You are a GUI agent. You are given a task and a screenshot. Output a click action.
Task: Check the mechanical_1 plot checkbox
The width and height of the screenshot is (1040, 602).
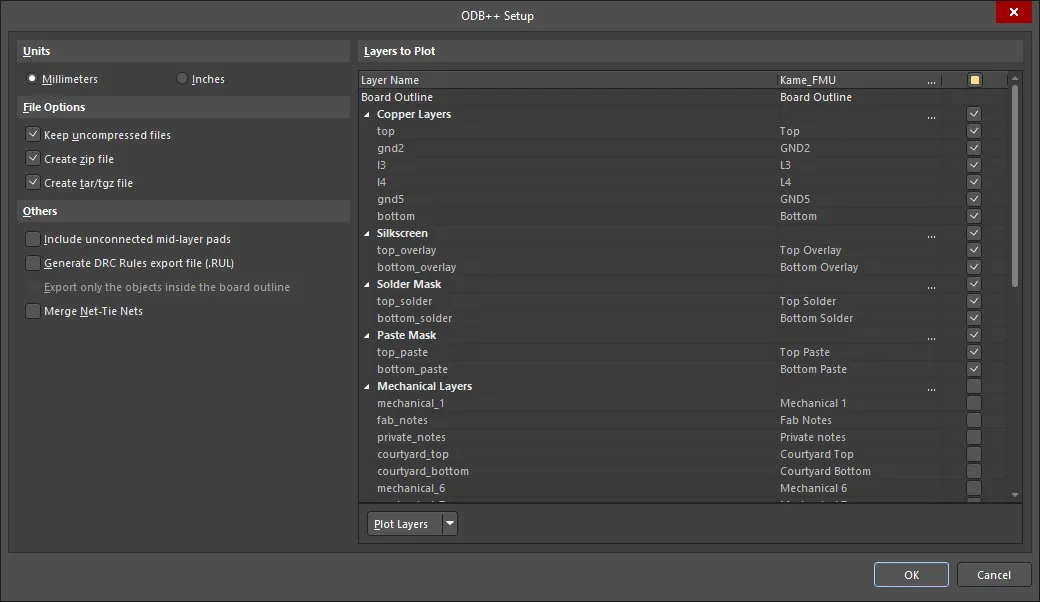click(x=974, y=403)
